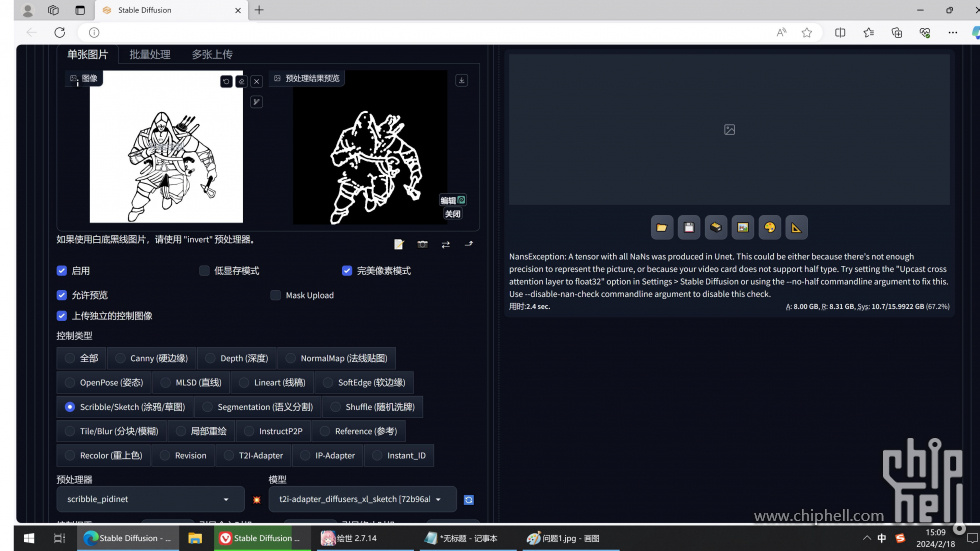
Task: Click the output gallery image placeholder
Action: [x=729, y=129]
